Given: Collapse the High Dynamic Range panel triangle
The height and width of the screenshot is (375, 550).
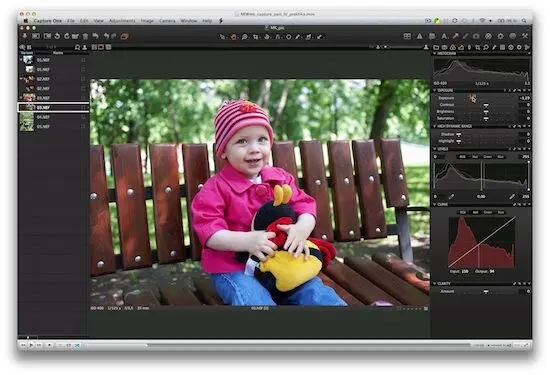Looking at the screenshot, I should coord(435,126).
